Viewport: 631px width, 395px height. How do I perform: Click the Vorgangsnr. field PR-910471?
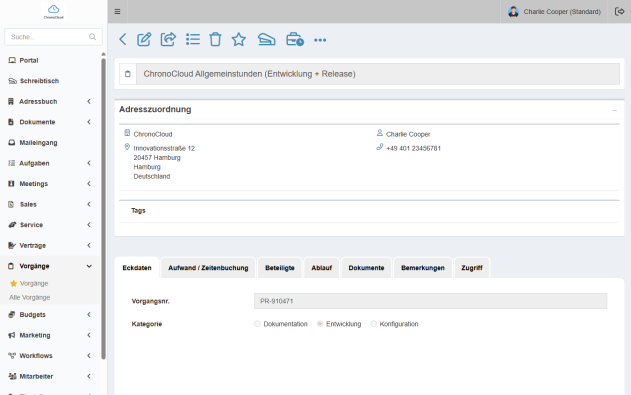click(x=430, y=301)
